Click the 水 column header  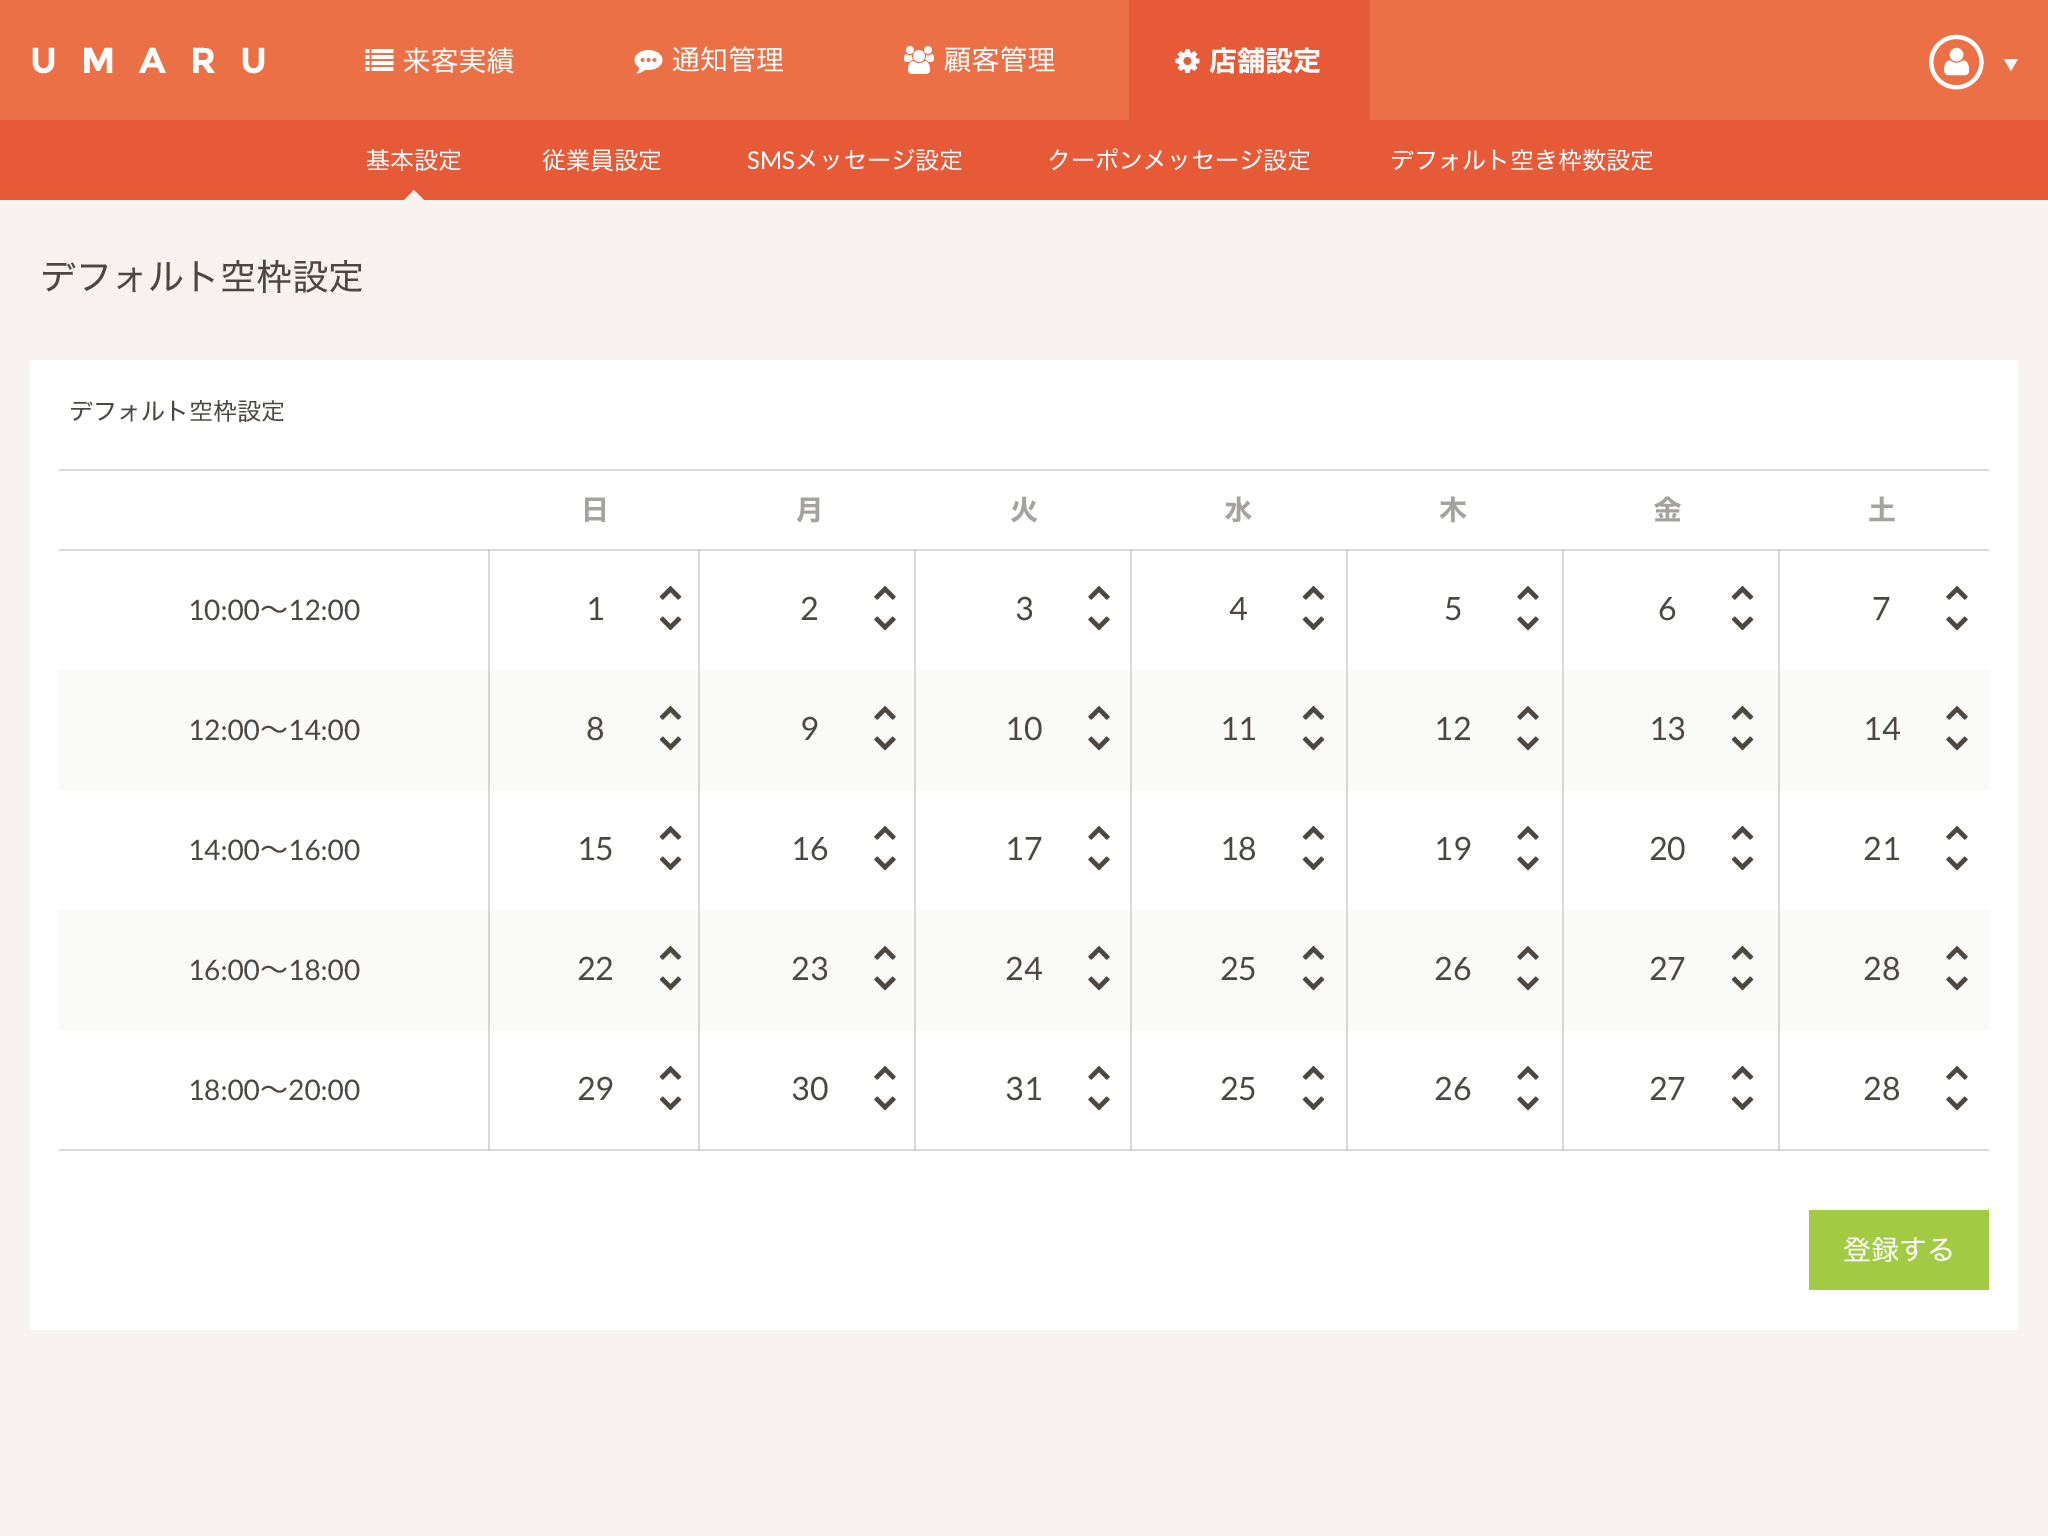click(x=1238, y=510)
